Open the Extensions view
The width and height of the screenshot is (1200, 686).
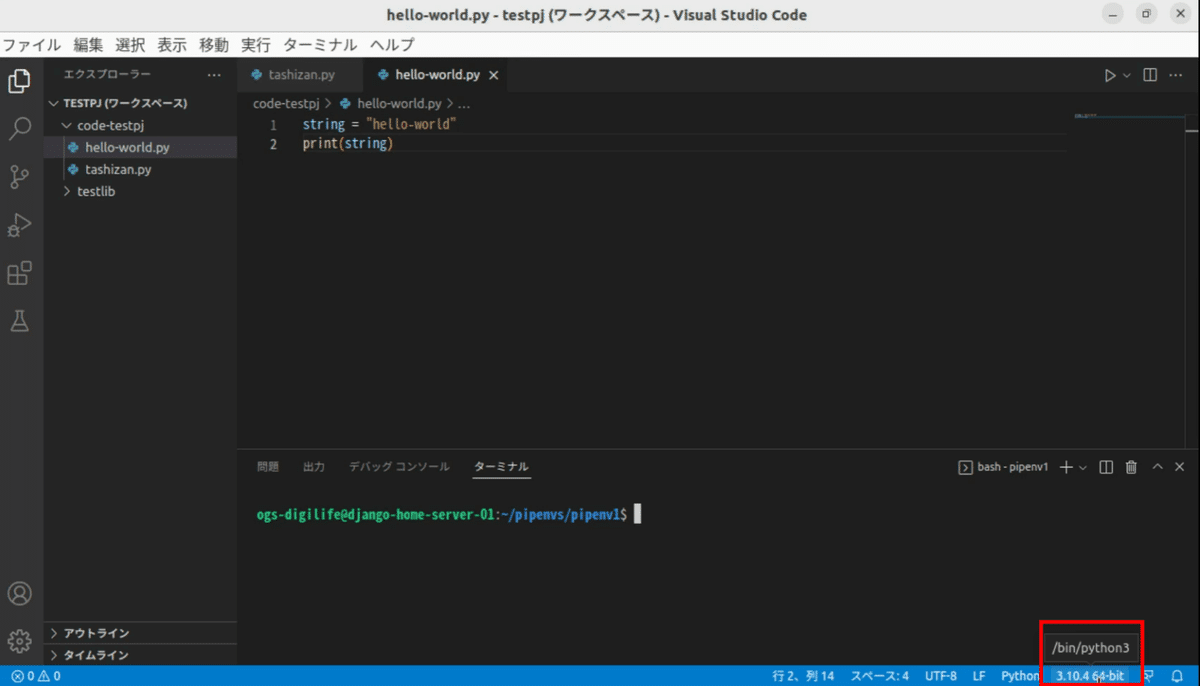tap(19, 273)
